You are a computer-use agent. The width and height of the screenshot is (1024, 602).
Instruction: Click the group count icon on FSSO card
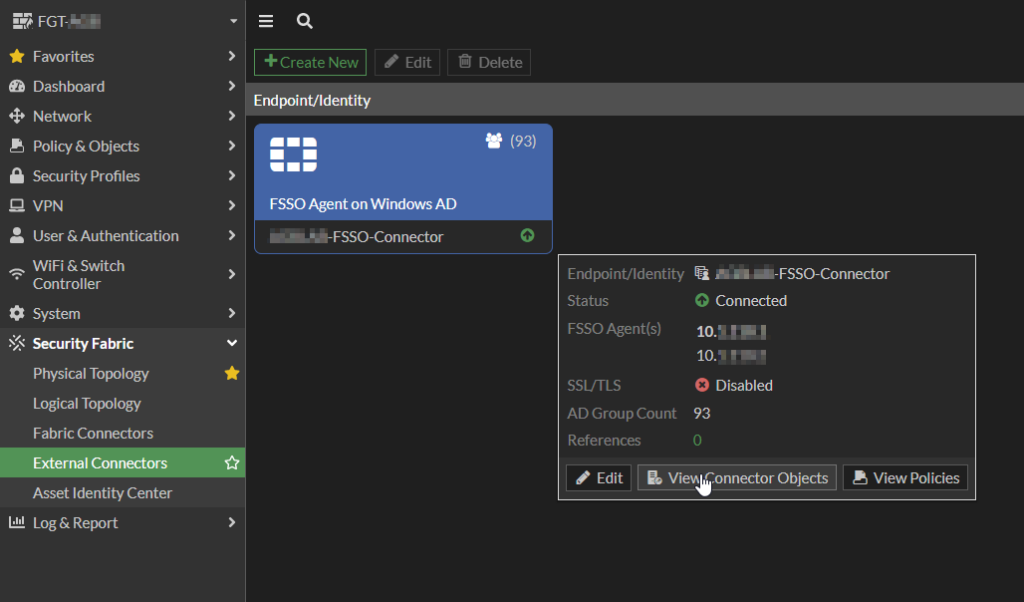(496, 142)
